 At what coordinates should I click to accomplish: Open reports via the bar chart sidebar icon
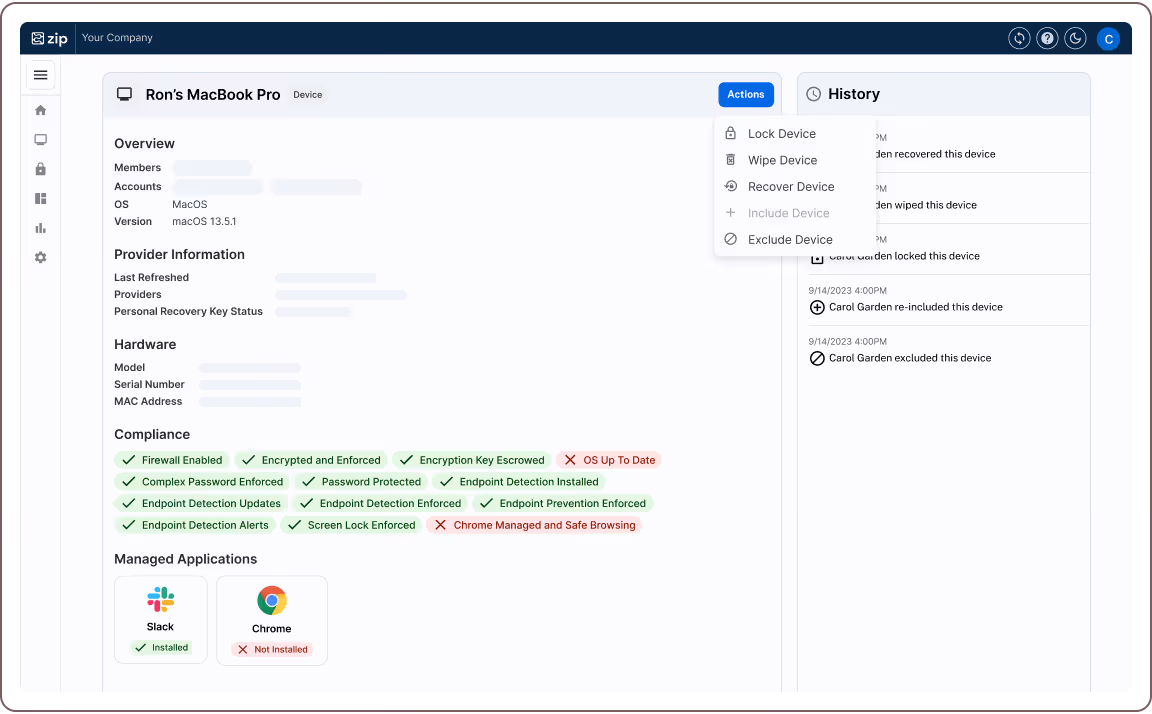click(40, 227)
